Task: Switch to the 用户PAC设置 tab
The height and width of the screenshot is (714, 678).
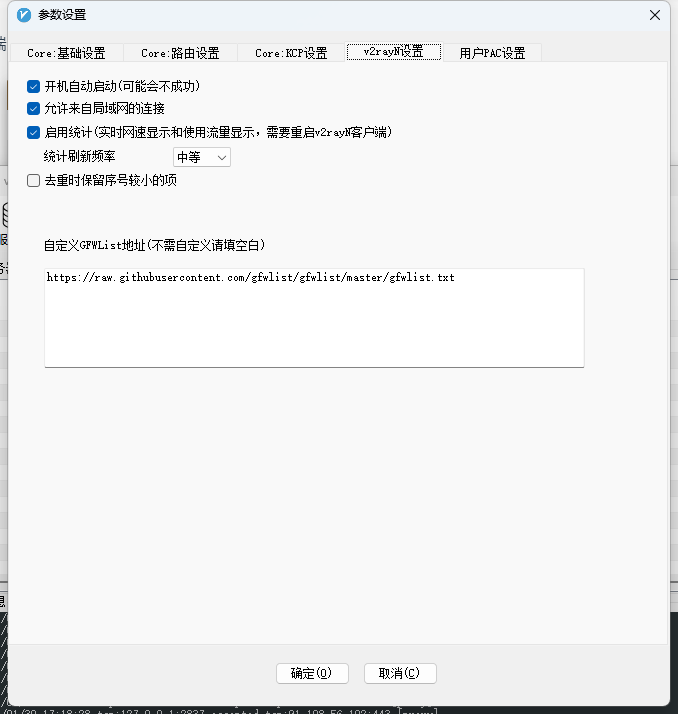Action: [x=492, y=53]
